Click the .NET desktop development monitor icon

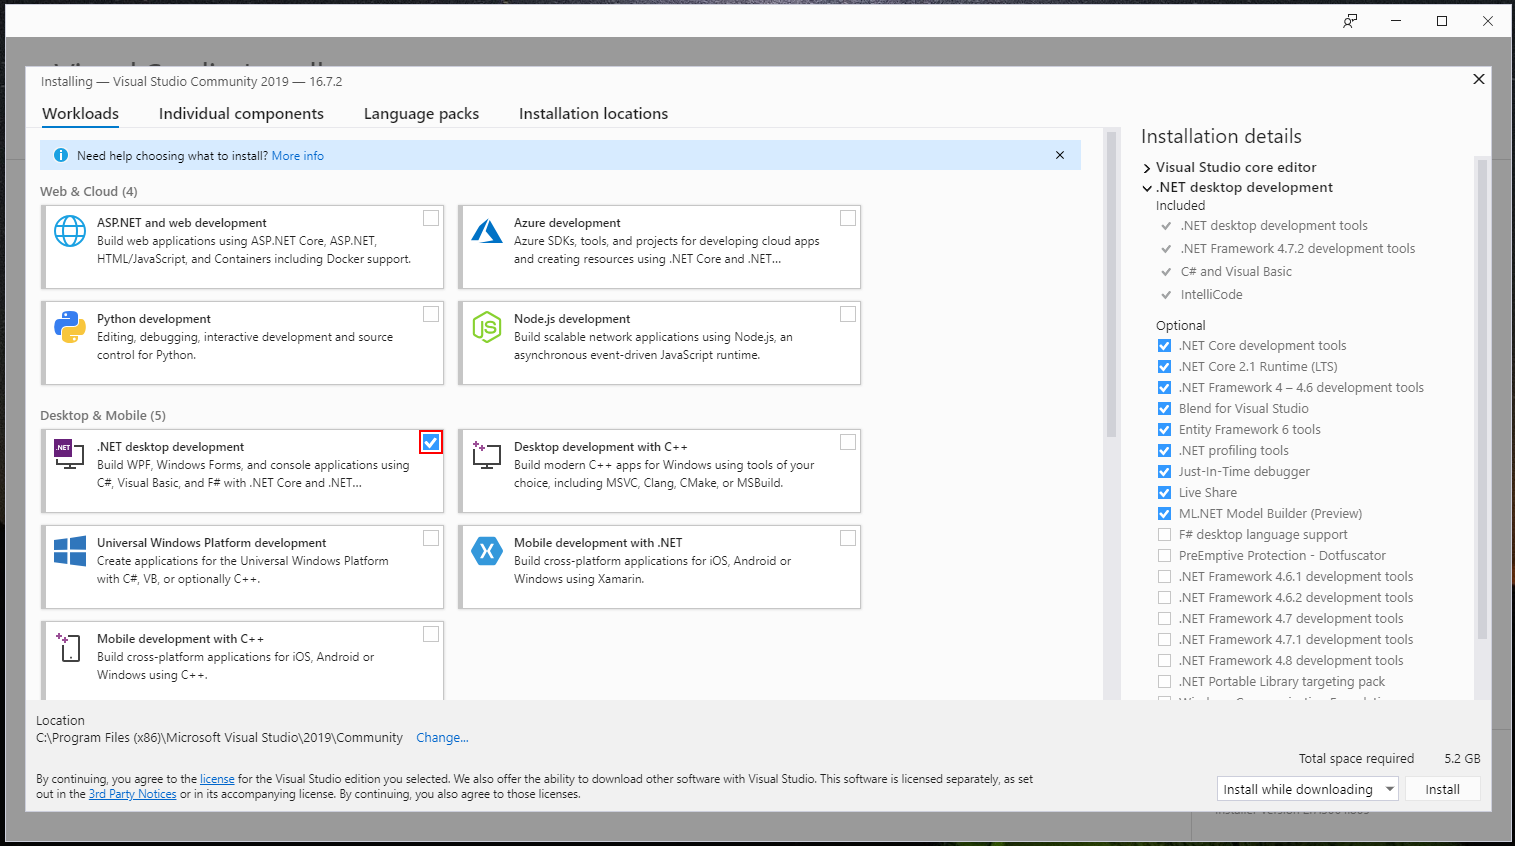coord(70,454)
